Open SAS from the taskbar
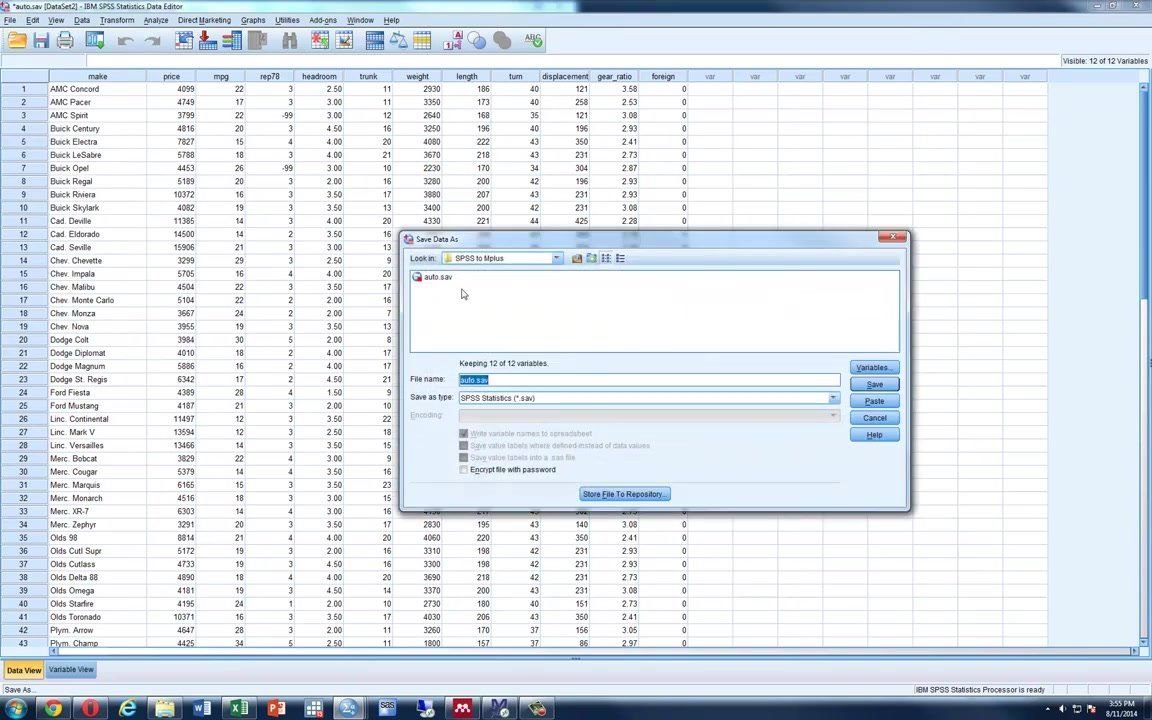 tap(388, 708)
